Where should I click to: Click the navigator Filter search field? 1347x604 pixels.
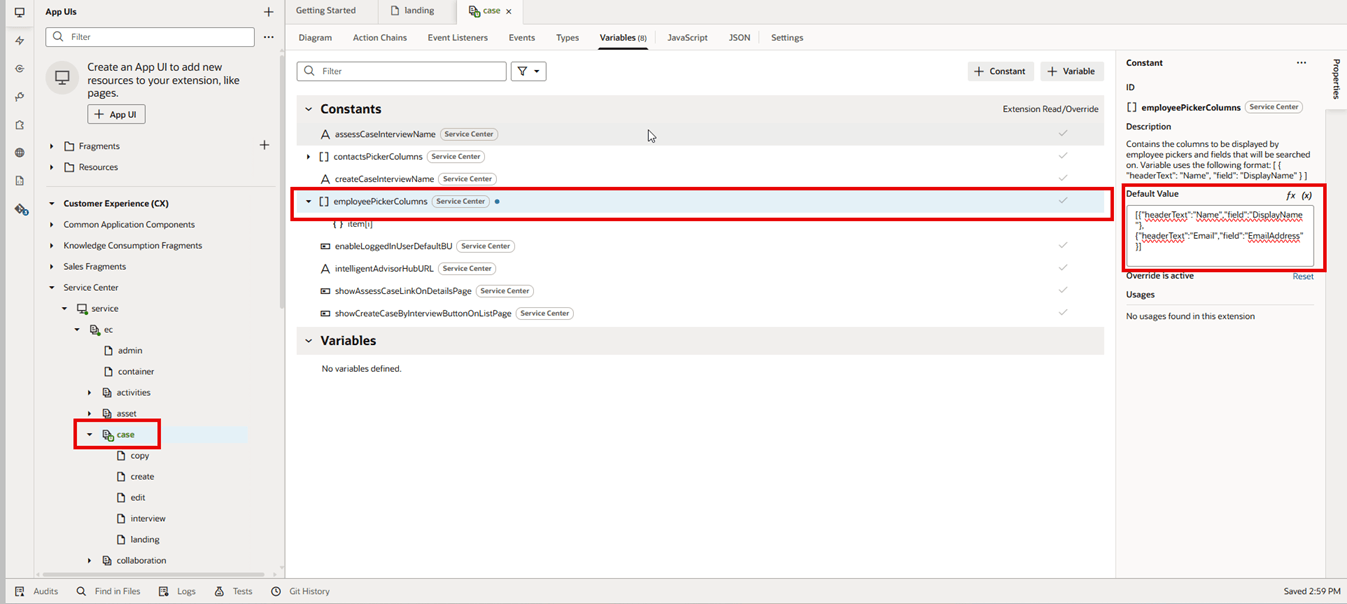150,37
